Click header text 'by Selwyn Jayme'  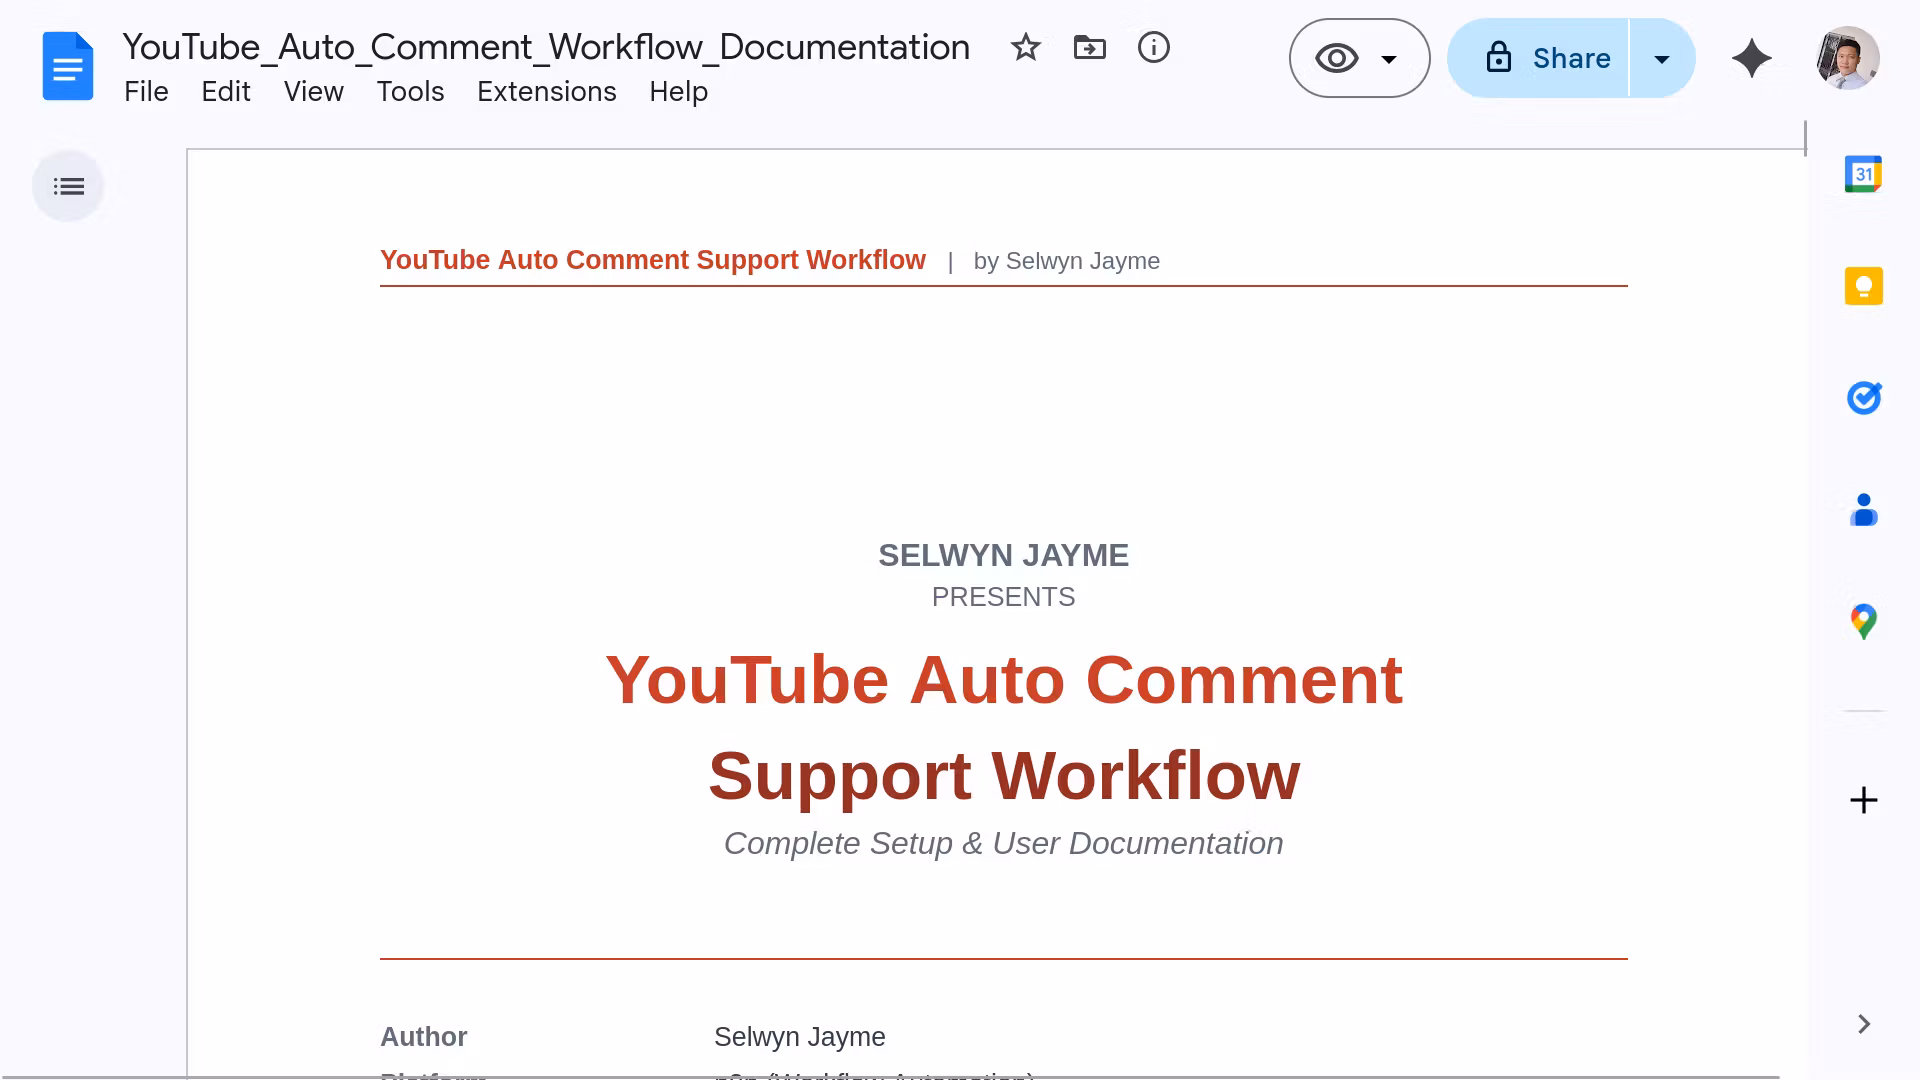pos(1067,261)
